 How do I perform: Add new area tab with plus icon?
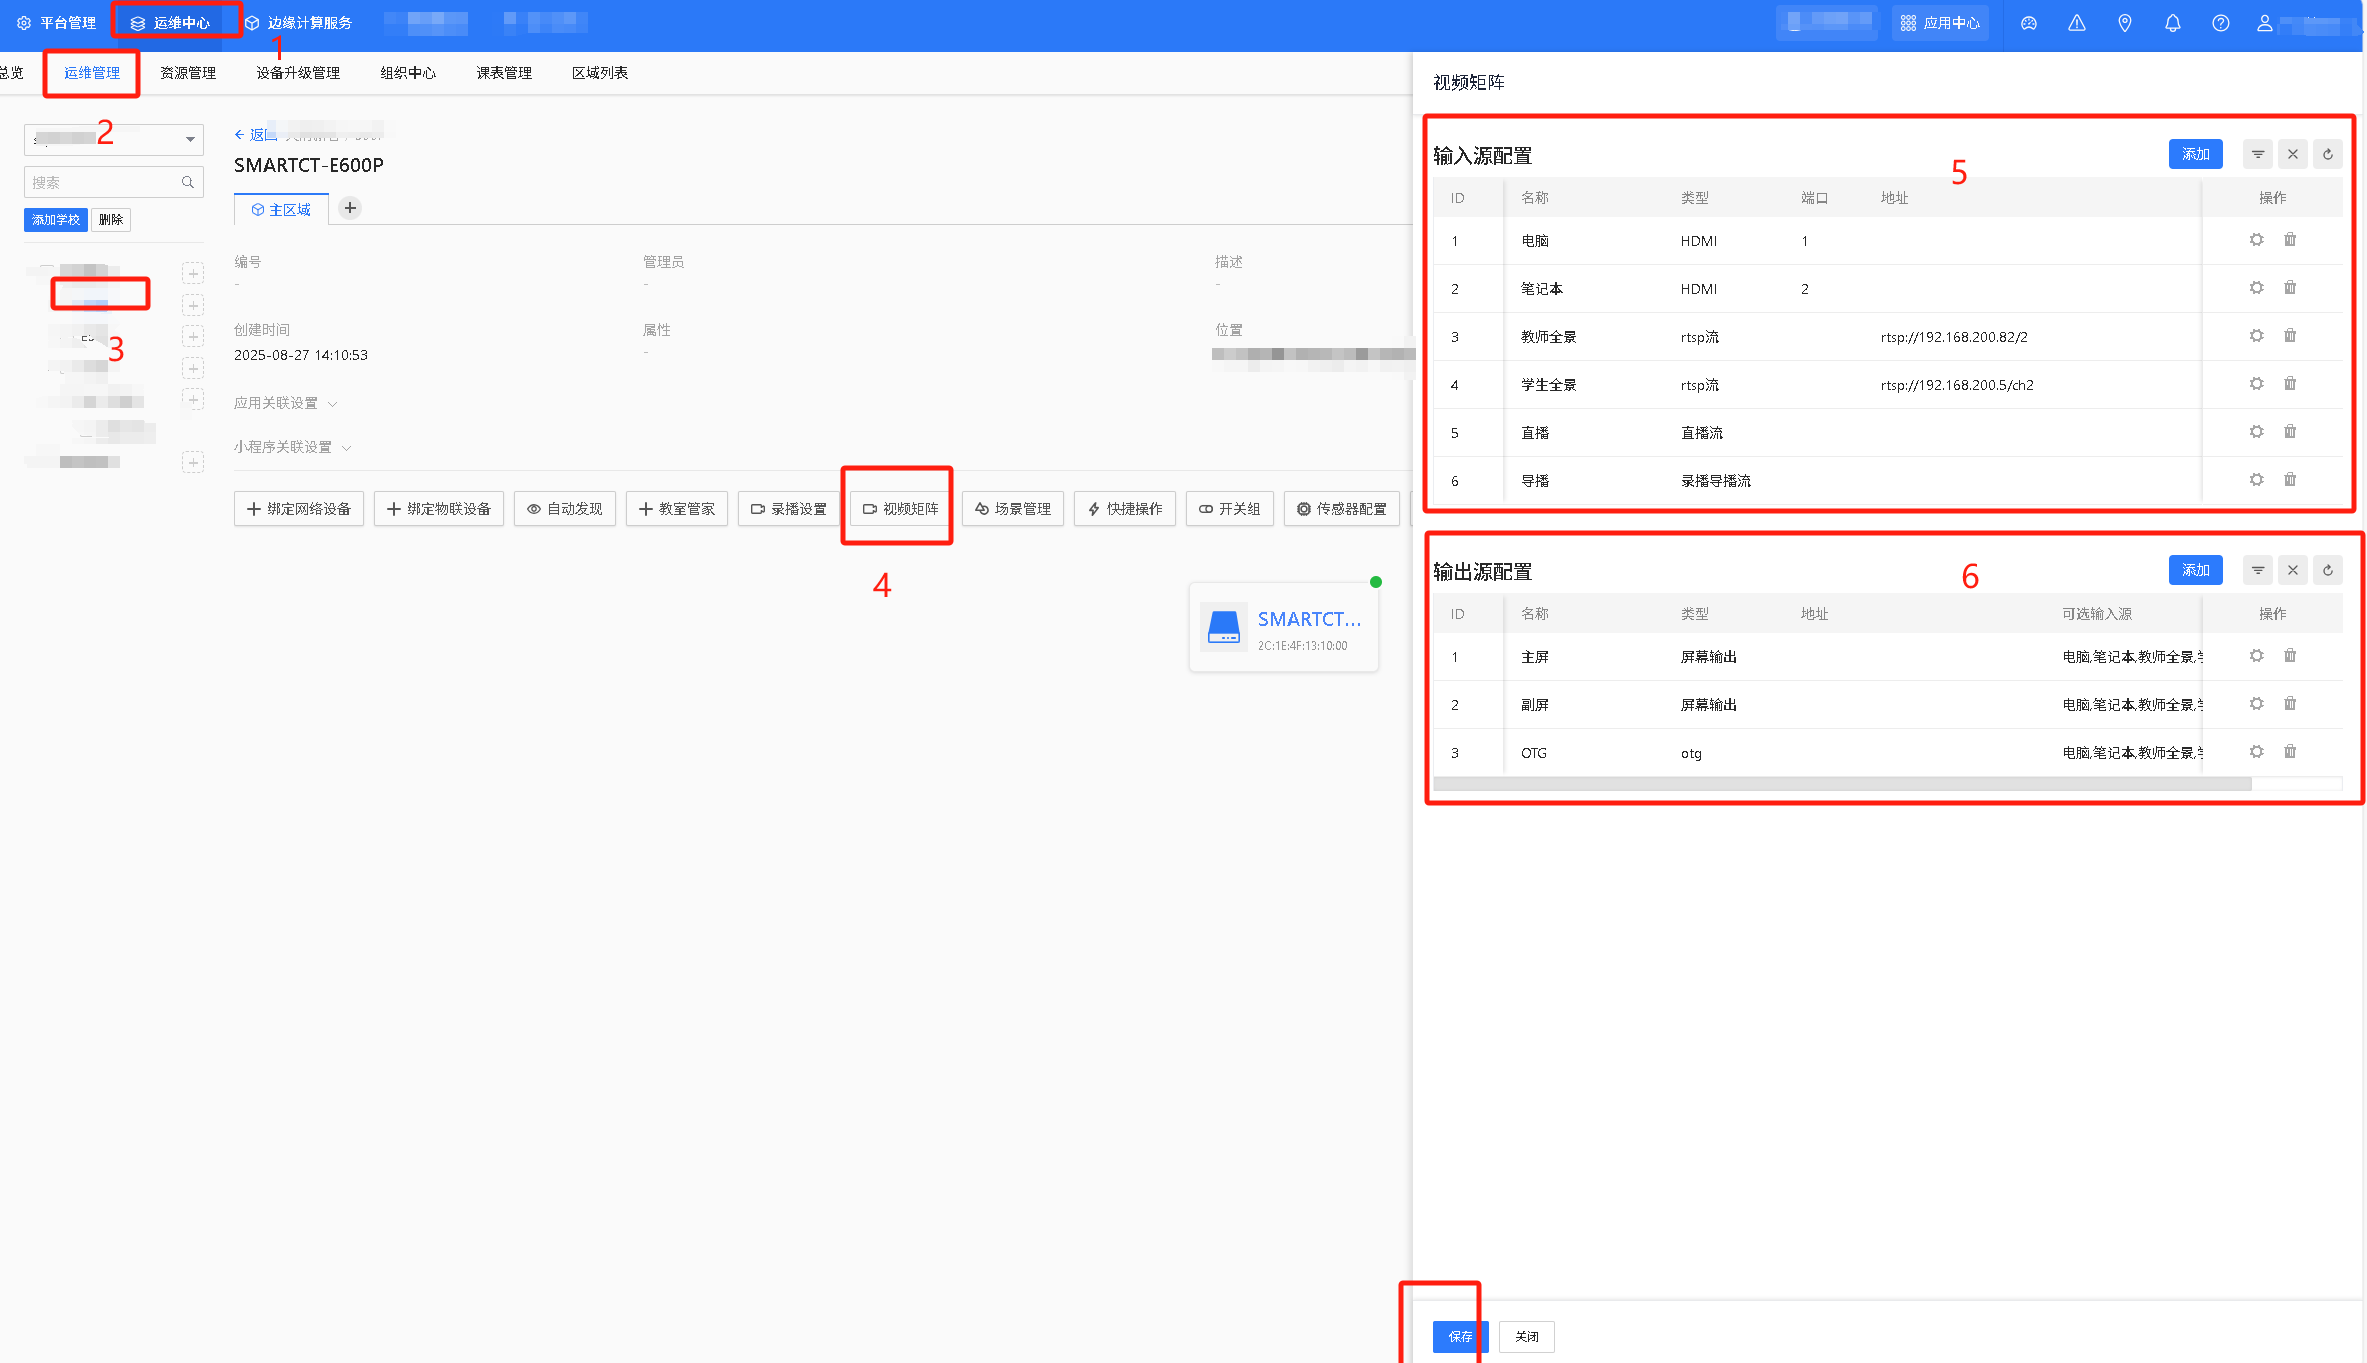350,208
